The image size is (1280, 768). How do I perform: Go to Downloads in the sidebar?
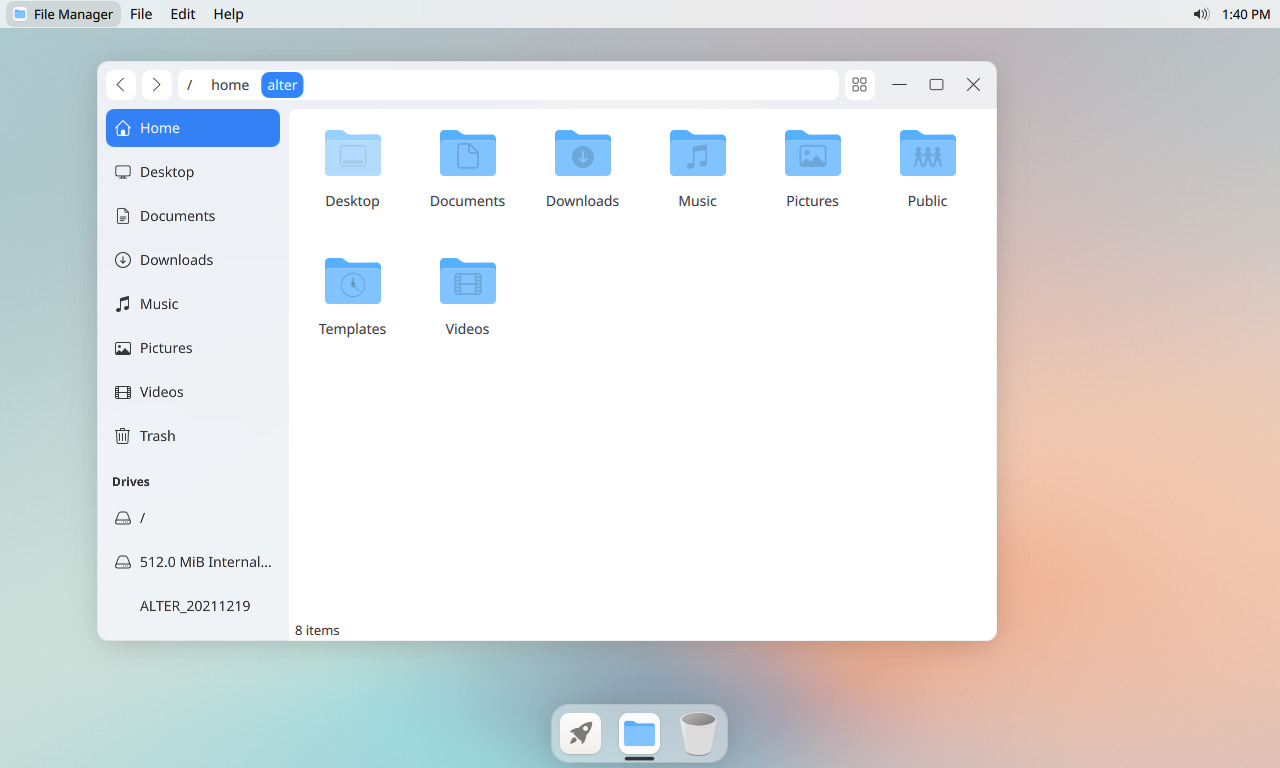[x=193, y=260]
